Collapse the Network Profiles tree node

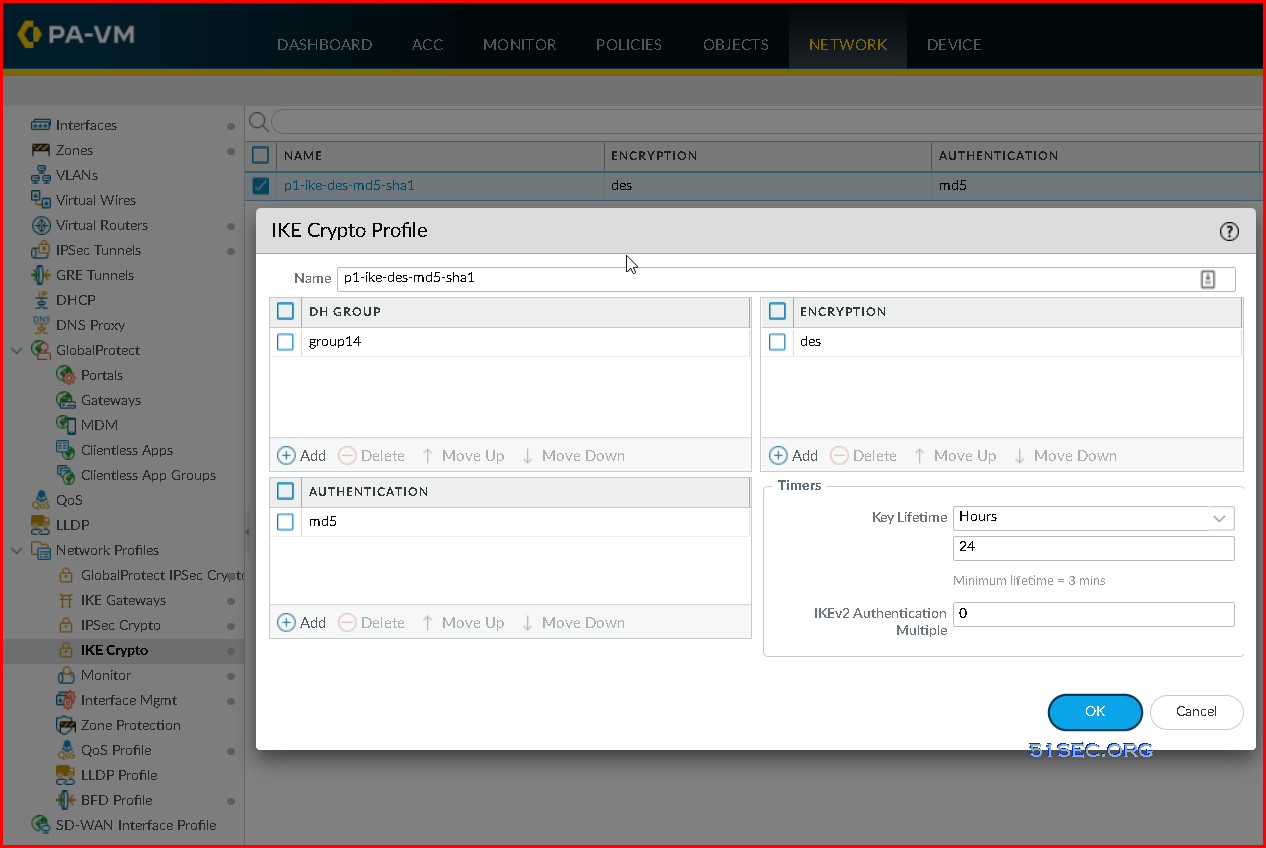16,550
